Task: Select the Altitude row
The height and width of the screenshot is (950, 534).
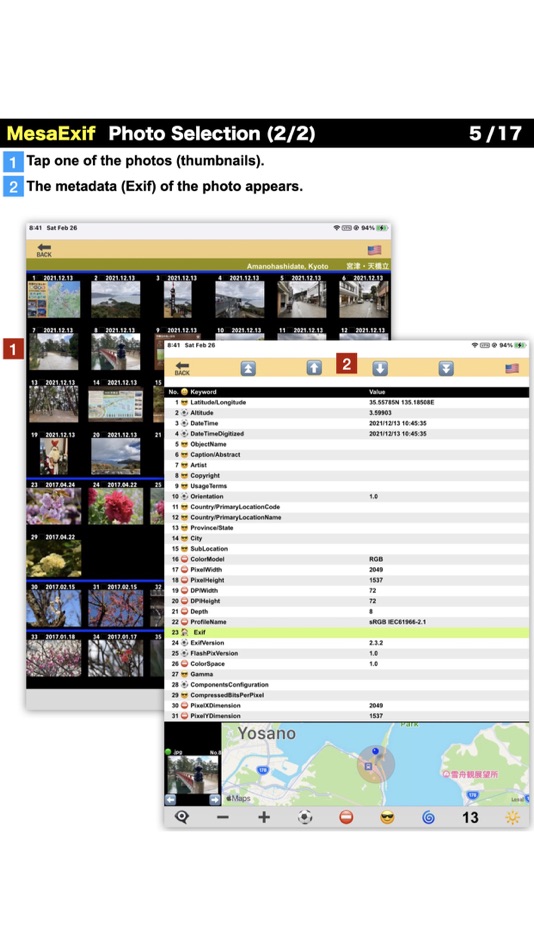Action: [x=347, y=413]
